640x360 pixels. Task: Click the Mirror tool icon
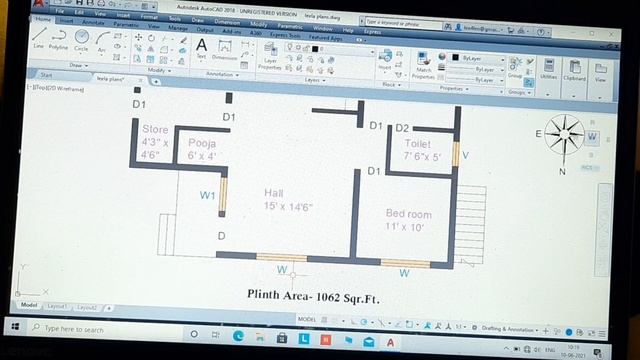151,49
